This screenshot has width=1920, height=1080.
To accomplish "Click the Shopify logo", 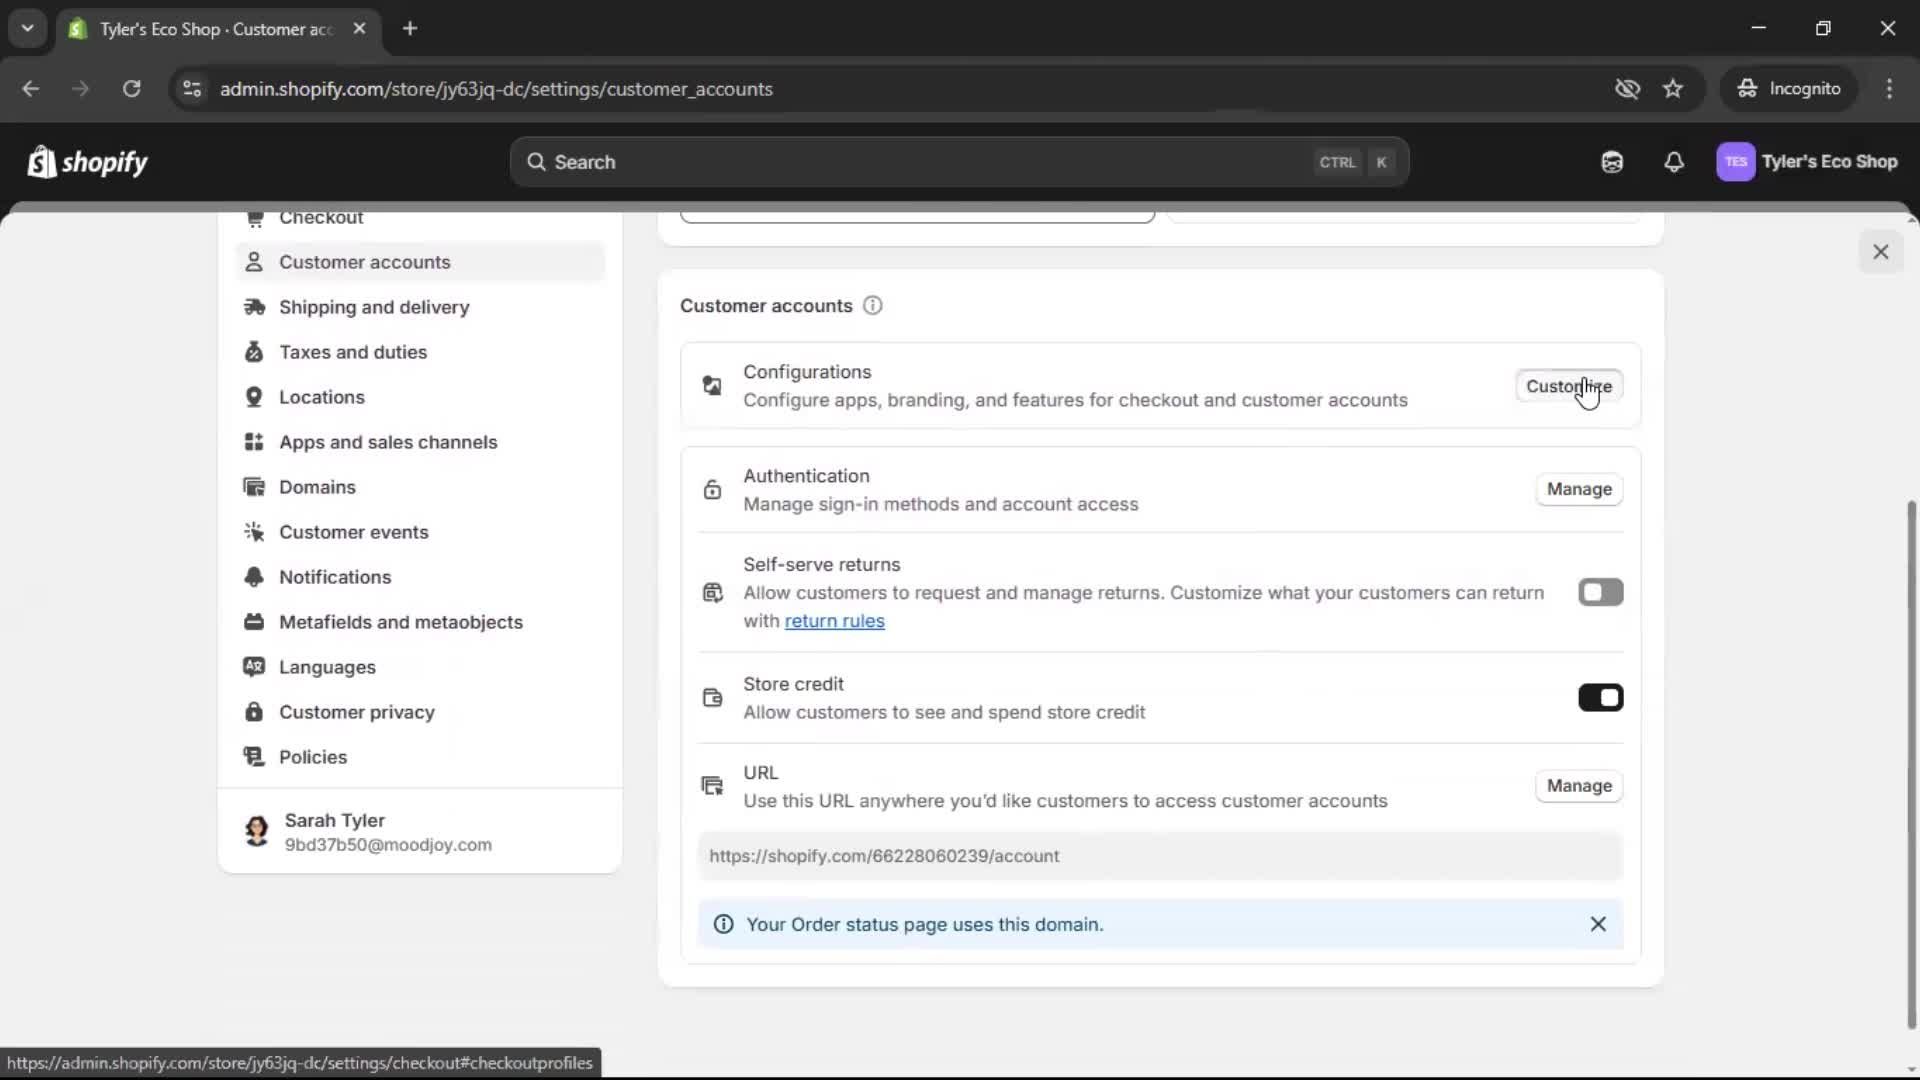I will pyautogui.click(x=87, y=162).
